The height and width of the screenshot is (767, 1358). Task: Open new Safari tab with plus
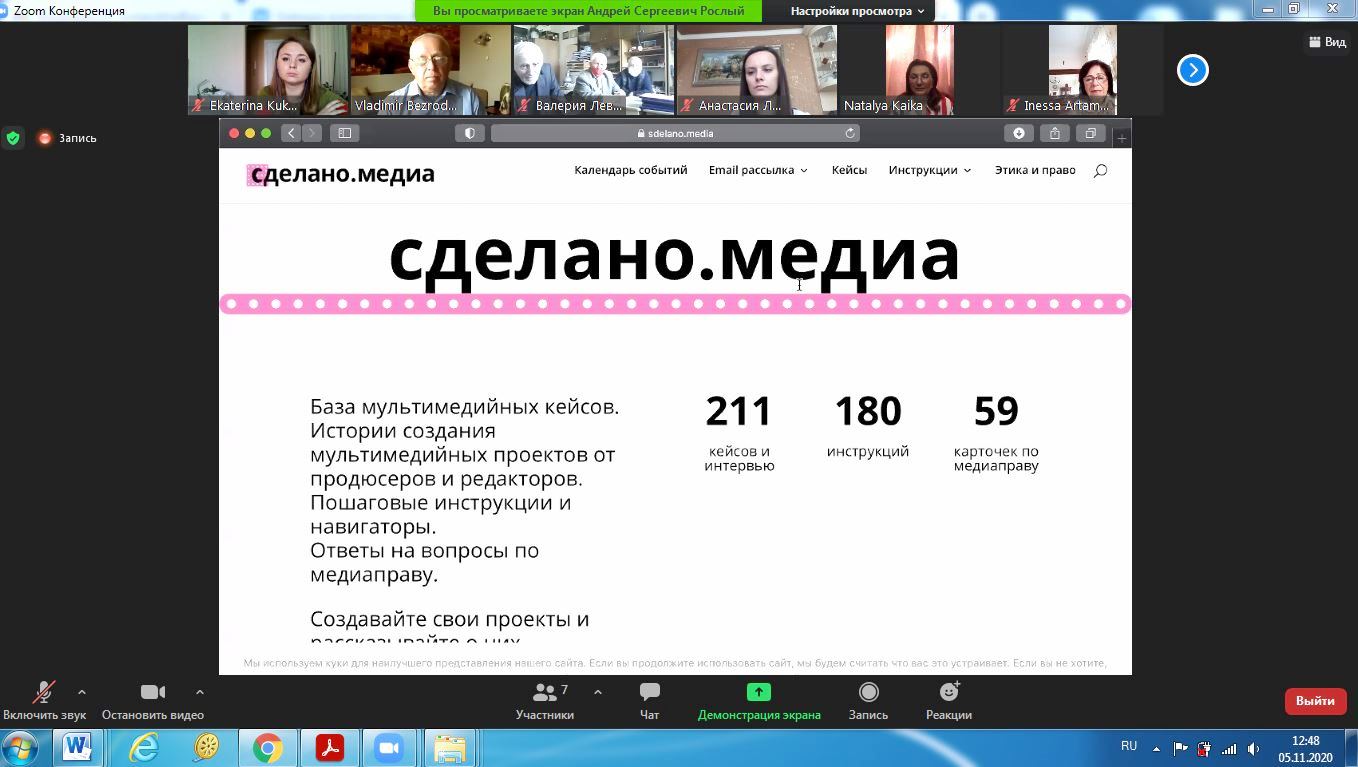point(1122,138)
